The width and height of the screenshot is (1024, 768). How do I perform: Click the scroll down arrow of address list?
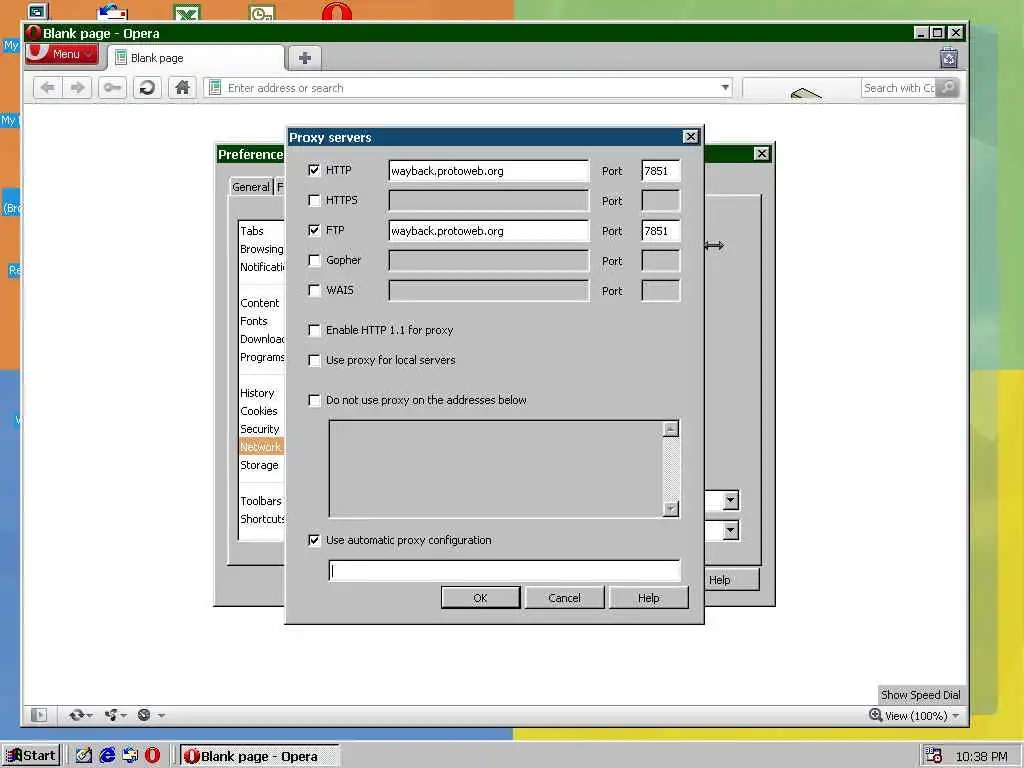click(x=671, y=509)
